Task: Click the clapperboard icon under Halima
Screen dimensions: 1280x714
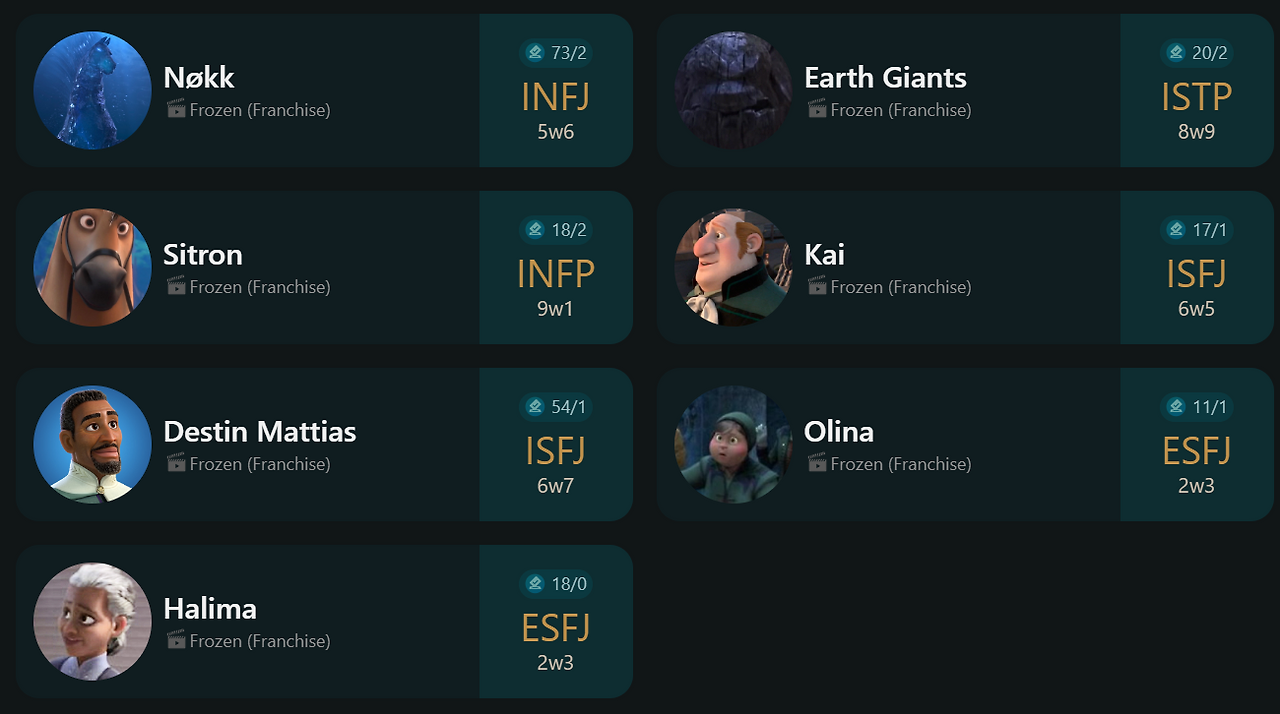Action: [x=176, y=640]
